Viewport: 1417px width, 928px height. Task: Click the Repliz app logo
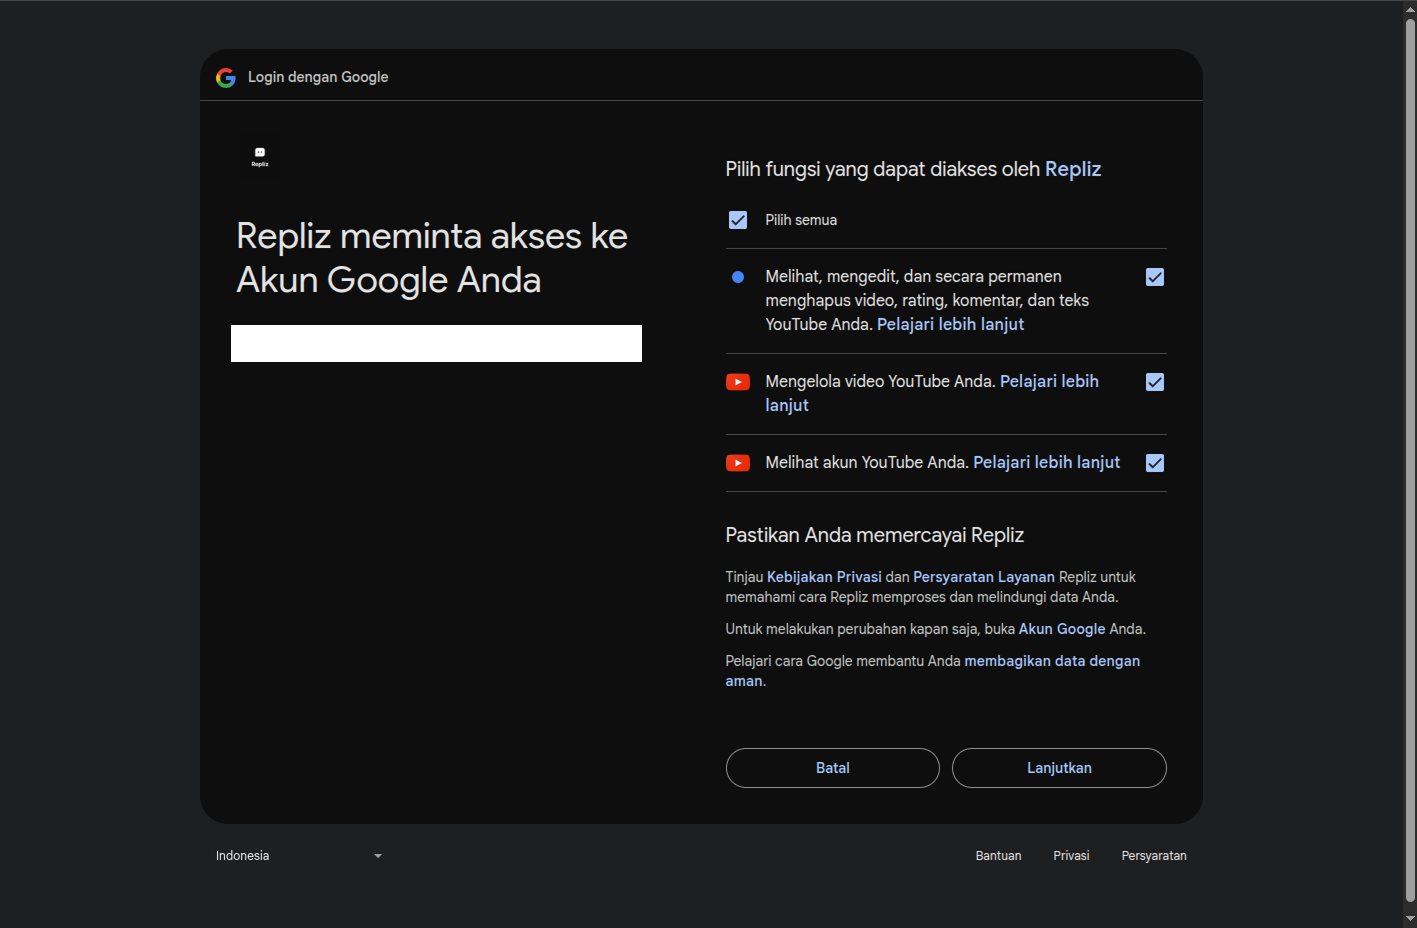tap(260, 157)
